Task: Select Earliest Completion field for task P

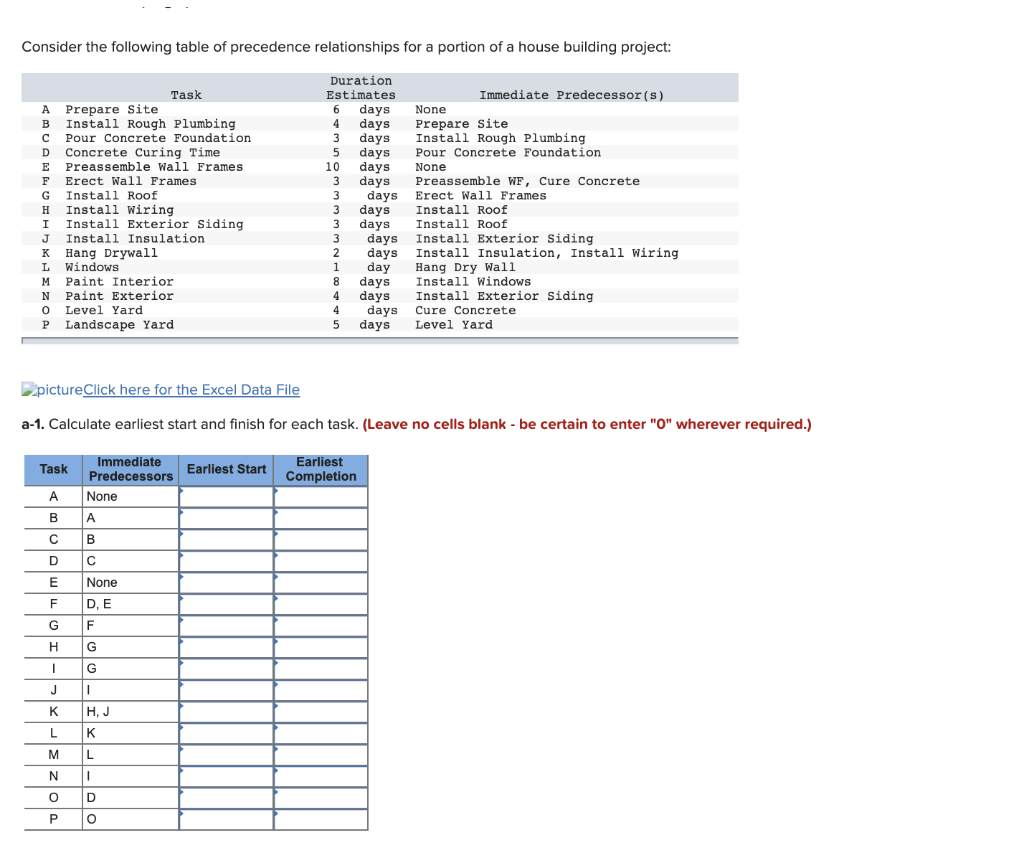Action: click(x=321, y=820)
